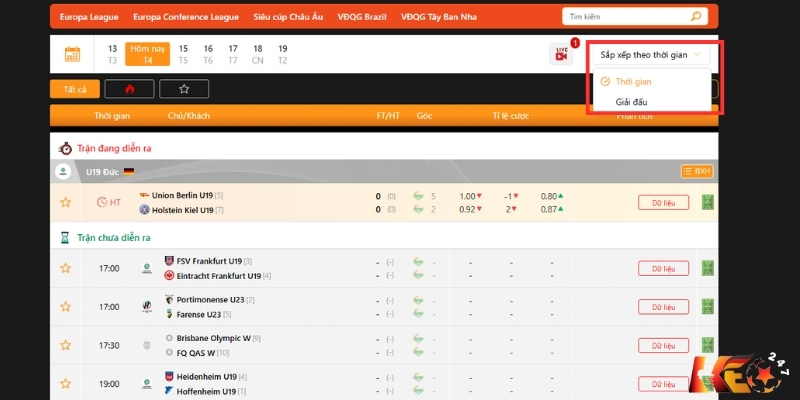Click league logo in FSV Frankfurt row
This screenshot has height=400, width=800.
[x=147, y=268]
